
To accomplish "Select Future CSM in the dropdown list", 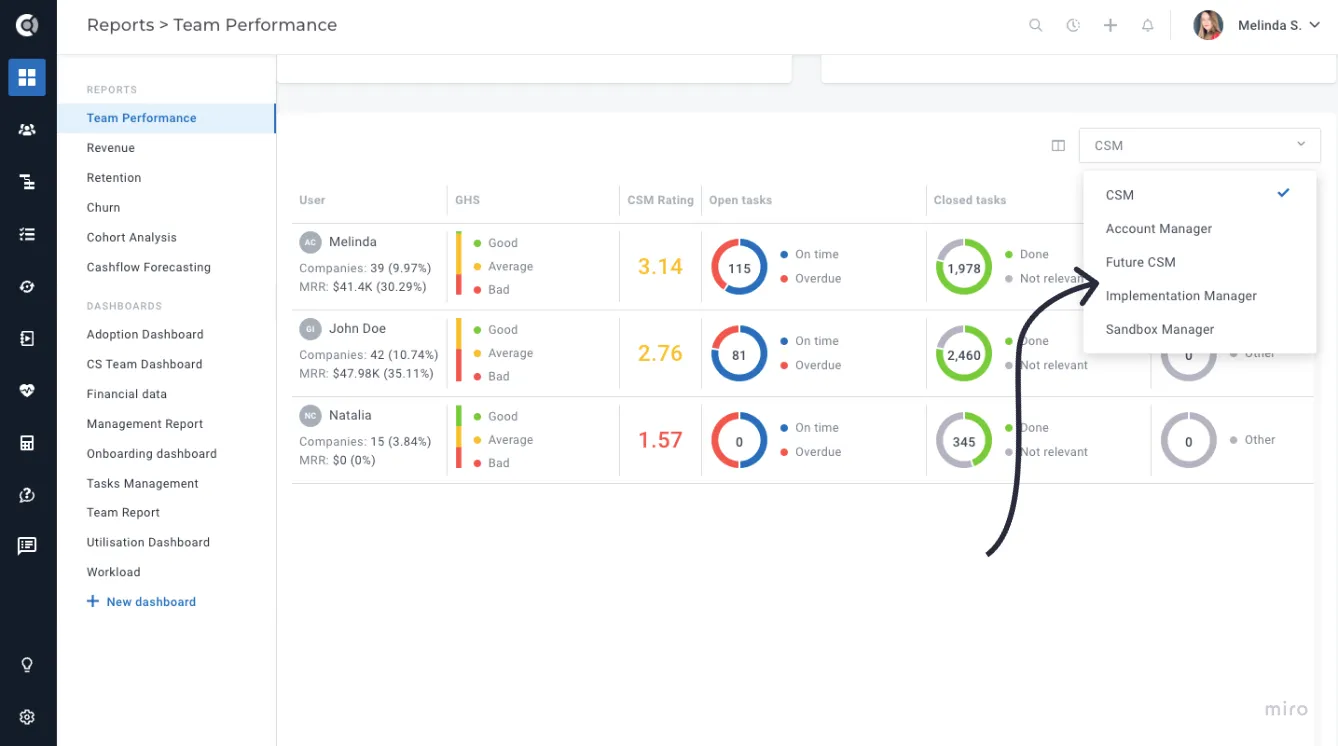I will click(1199, 262).
